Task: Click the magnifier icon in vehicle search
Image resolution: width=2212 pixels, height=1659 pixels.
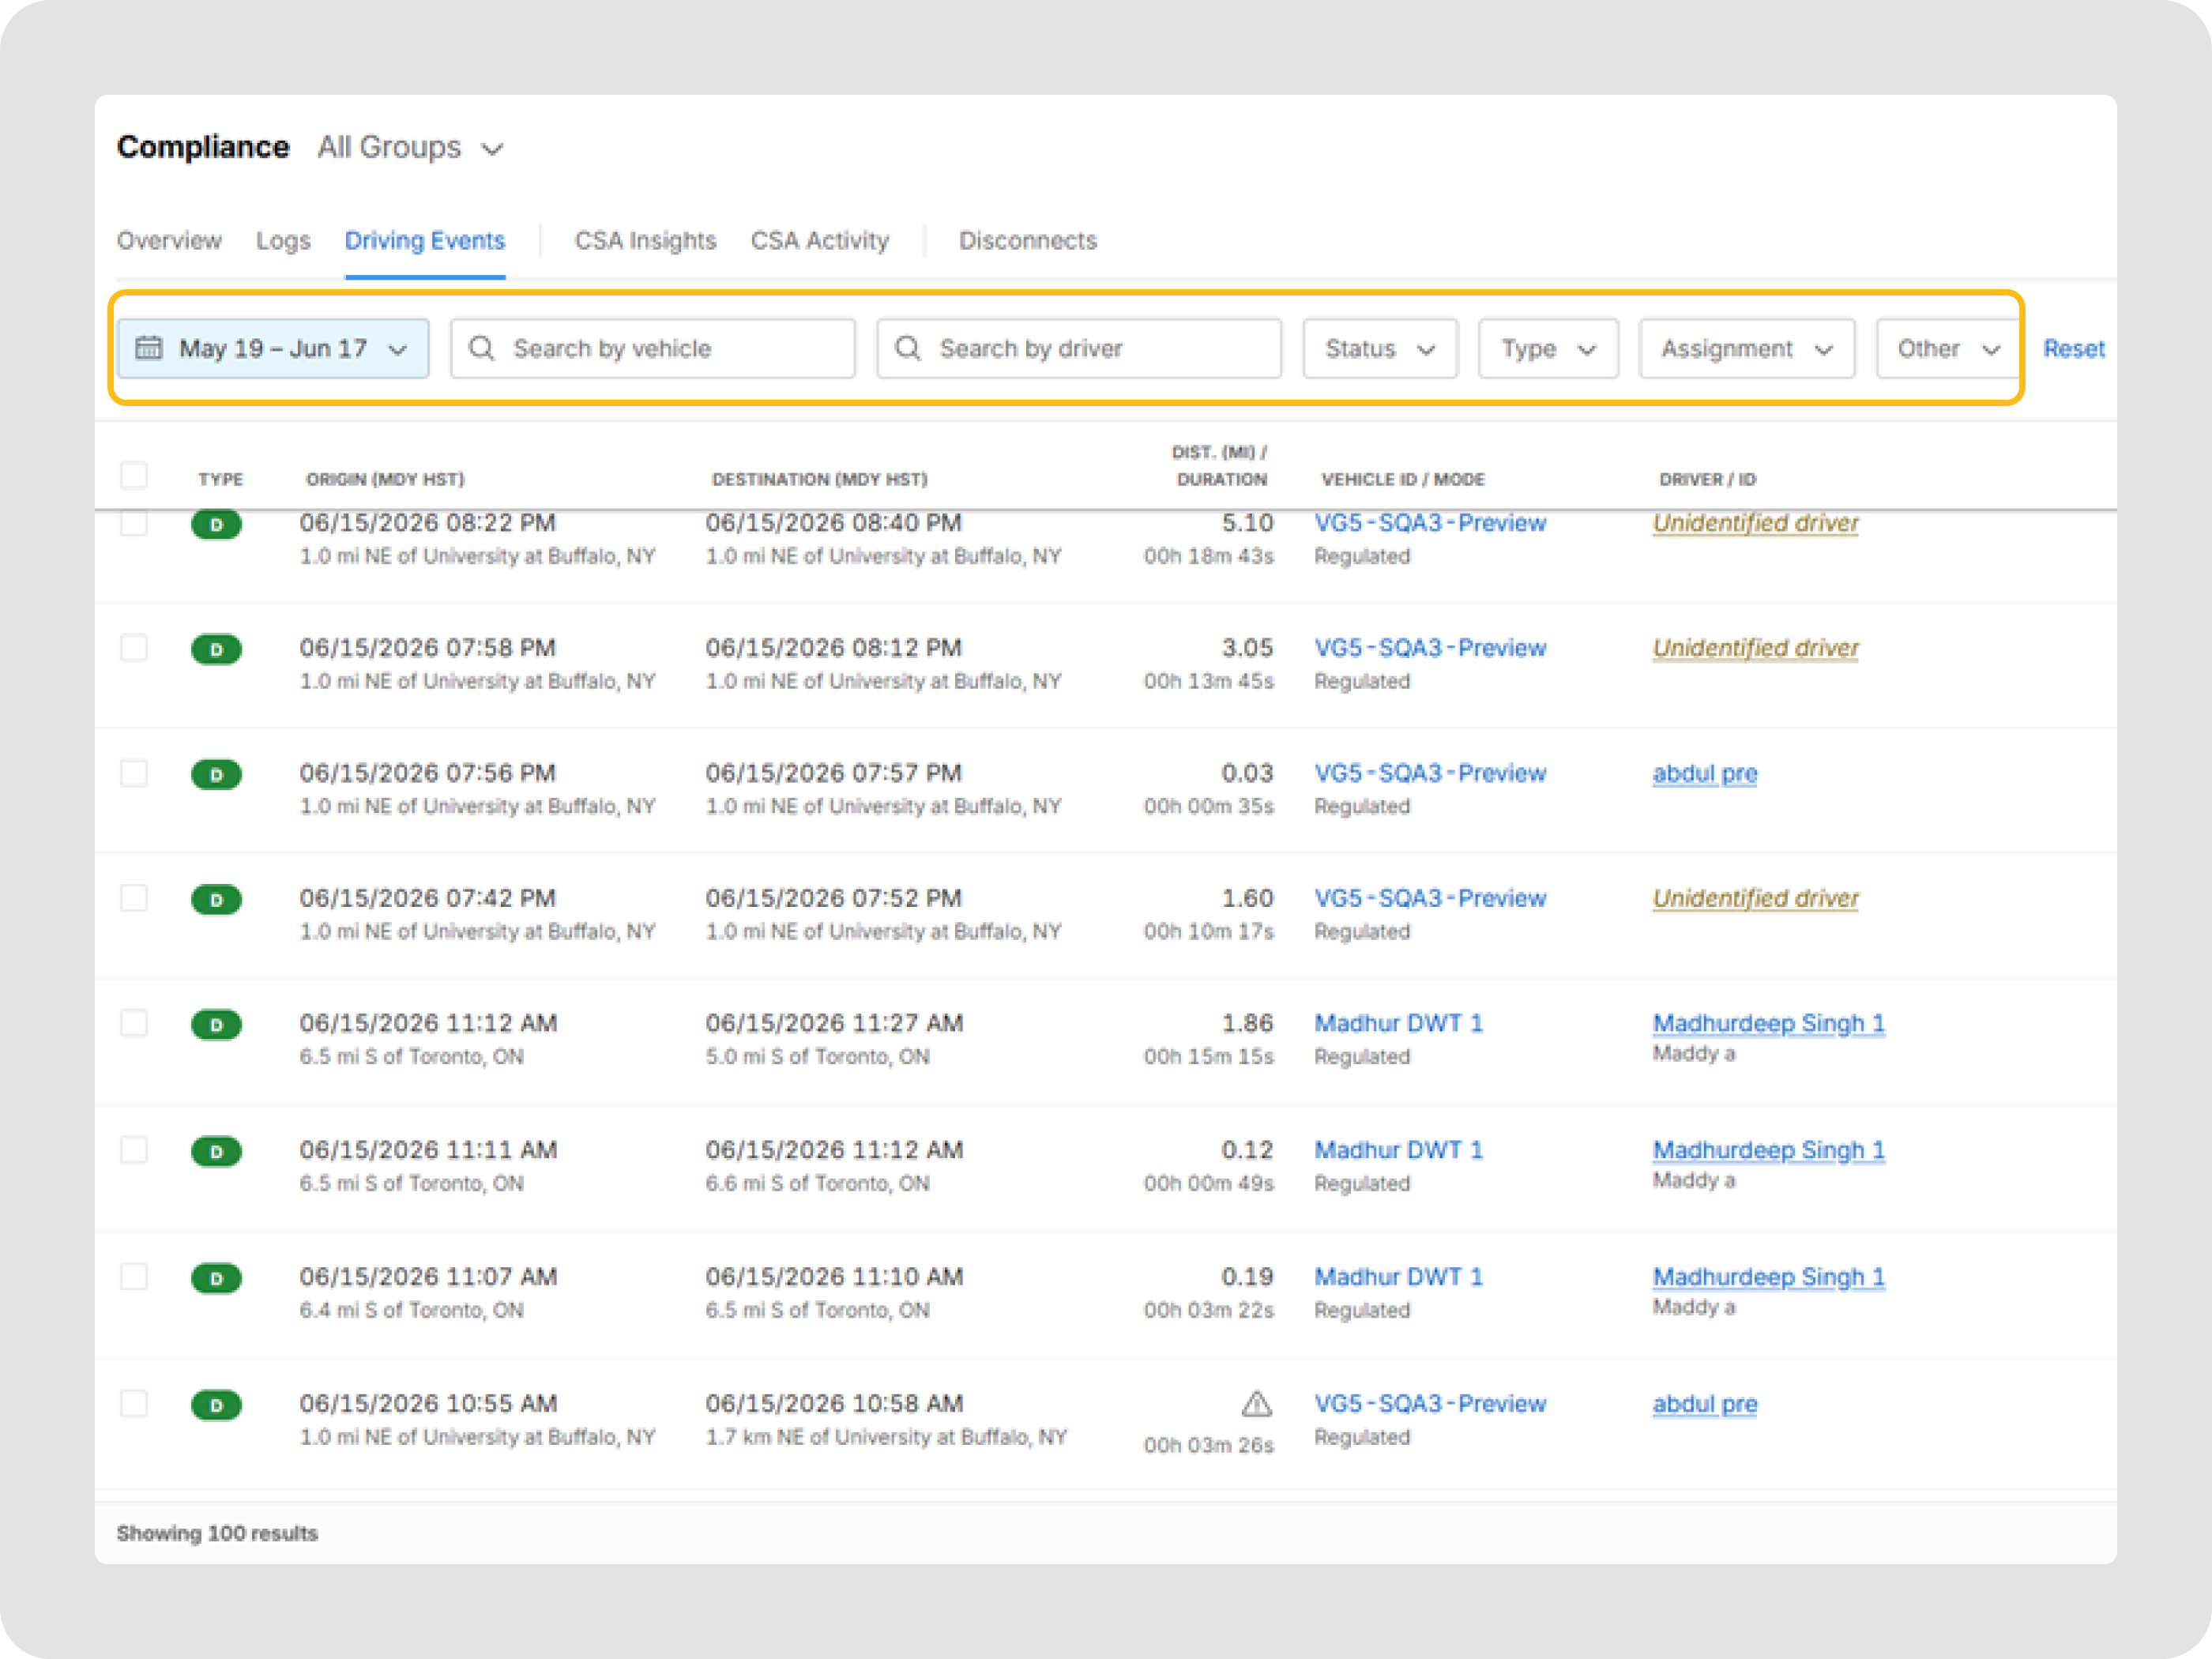Action: (482, 348)
